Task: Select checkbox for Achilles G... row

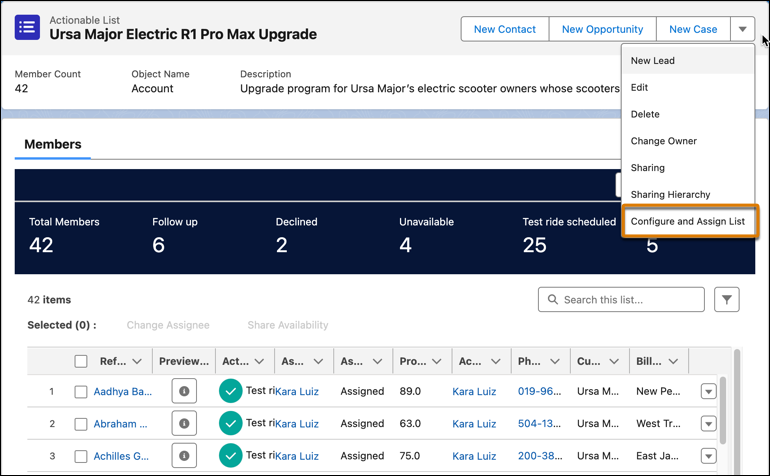Action: 81,456
